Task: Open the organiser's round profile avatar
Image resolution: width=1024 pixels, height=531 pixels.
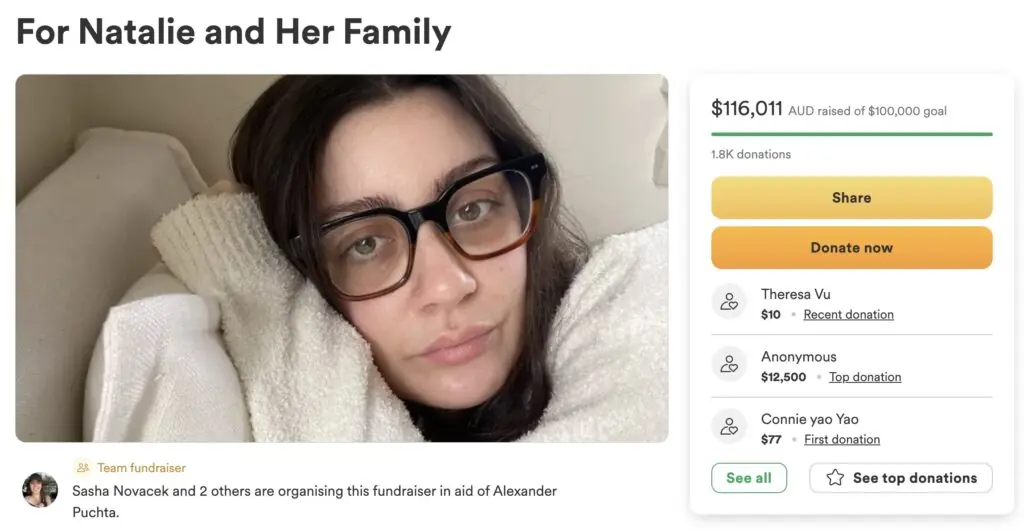Action: pos(40,490)
